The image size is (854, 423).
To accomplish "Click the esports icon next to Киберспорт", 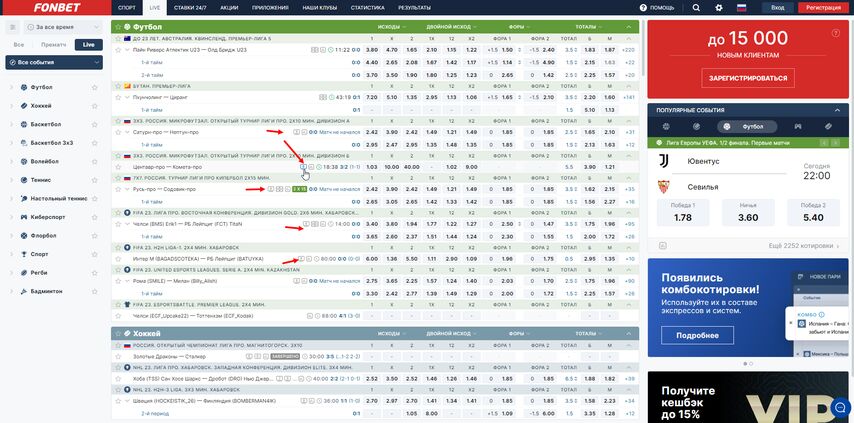I will click(23, 217).
